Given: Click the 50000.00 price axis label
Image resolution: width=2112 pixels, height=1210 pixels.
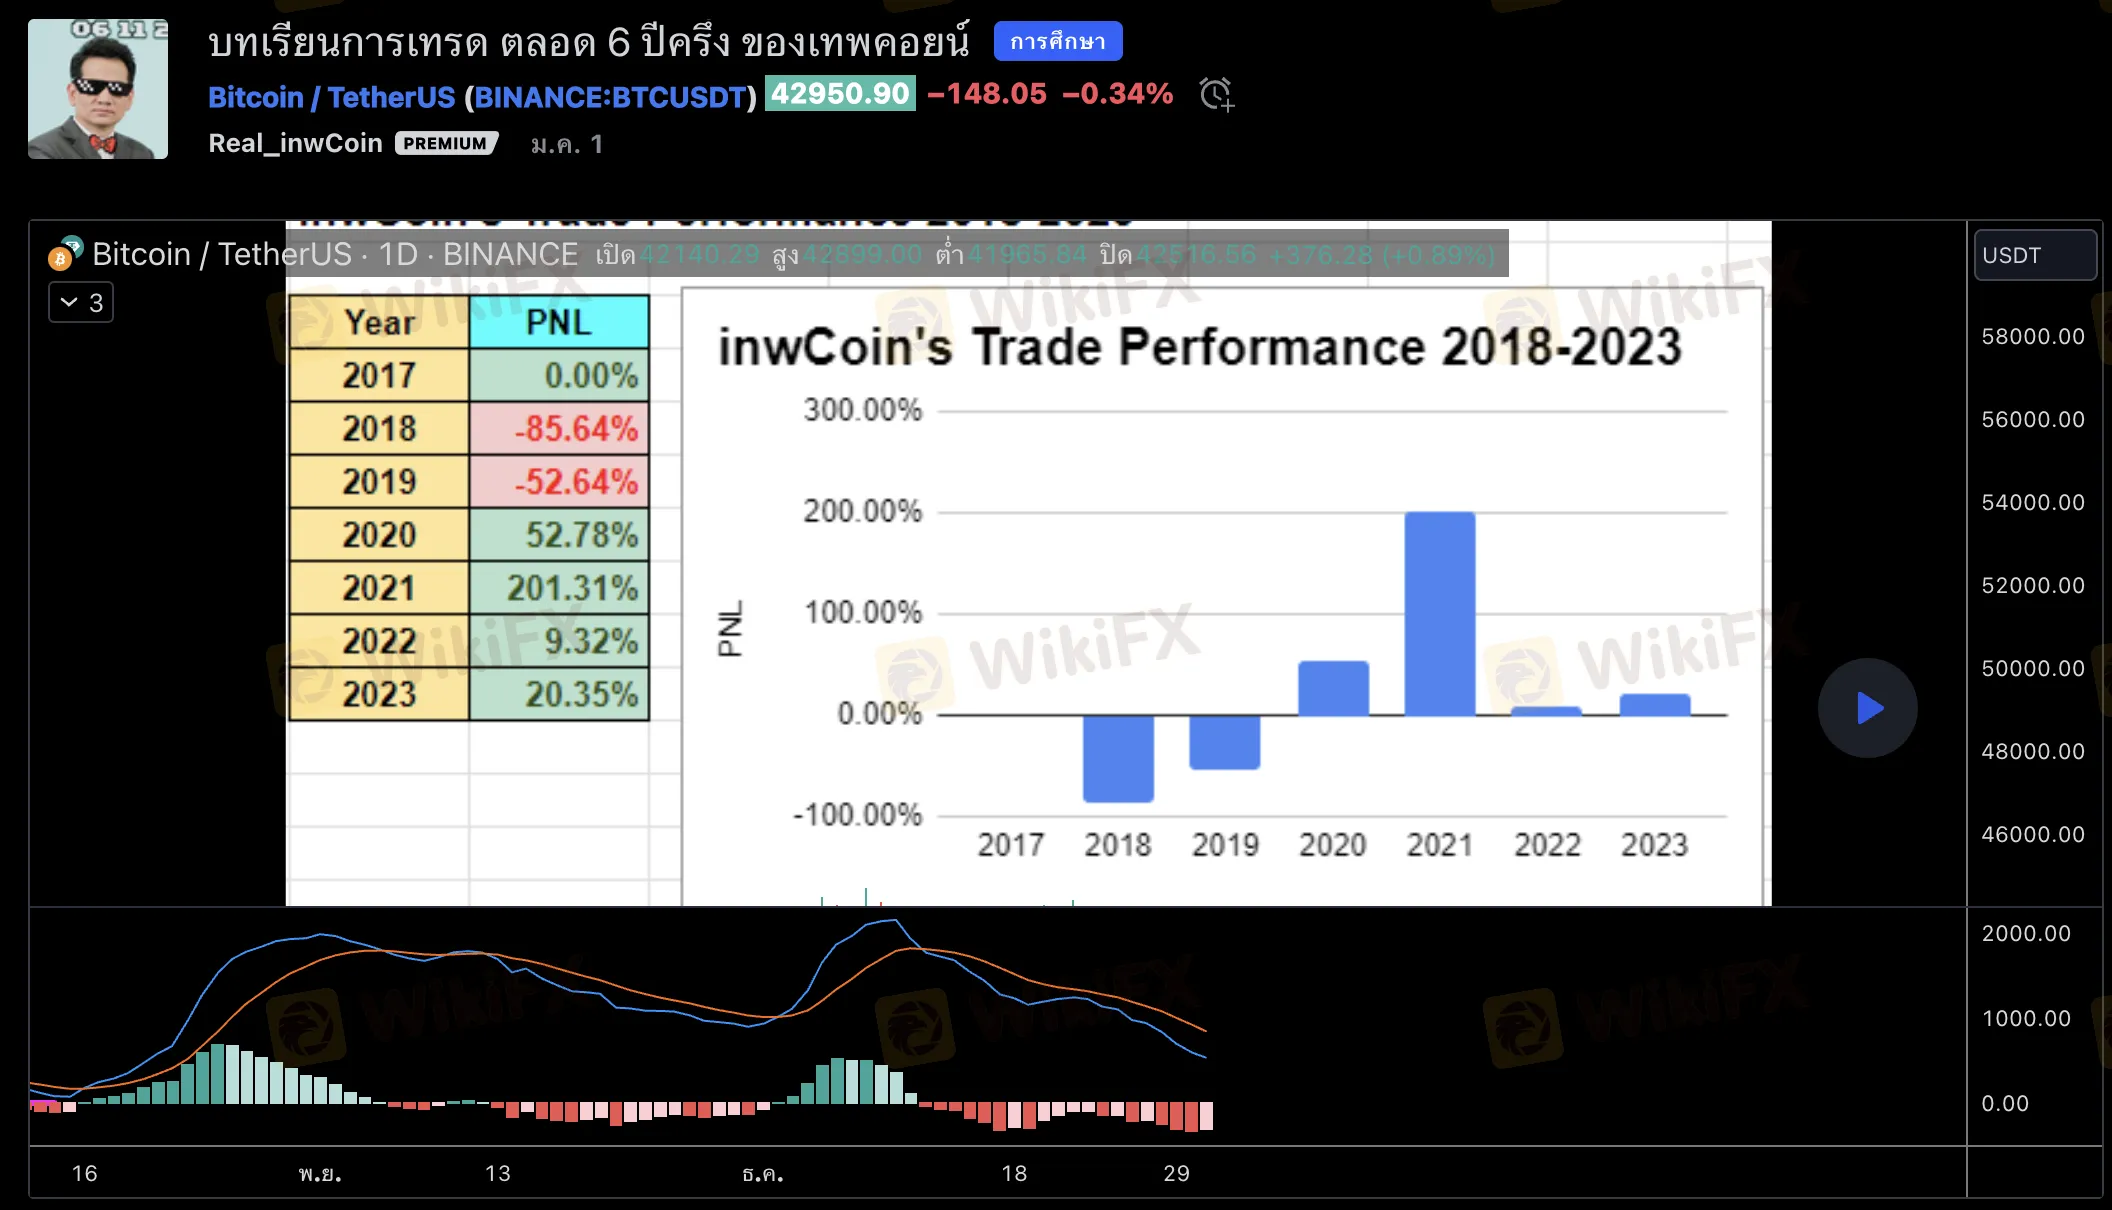Looking at the screenshot, I should tap(2032, 668).
